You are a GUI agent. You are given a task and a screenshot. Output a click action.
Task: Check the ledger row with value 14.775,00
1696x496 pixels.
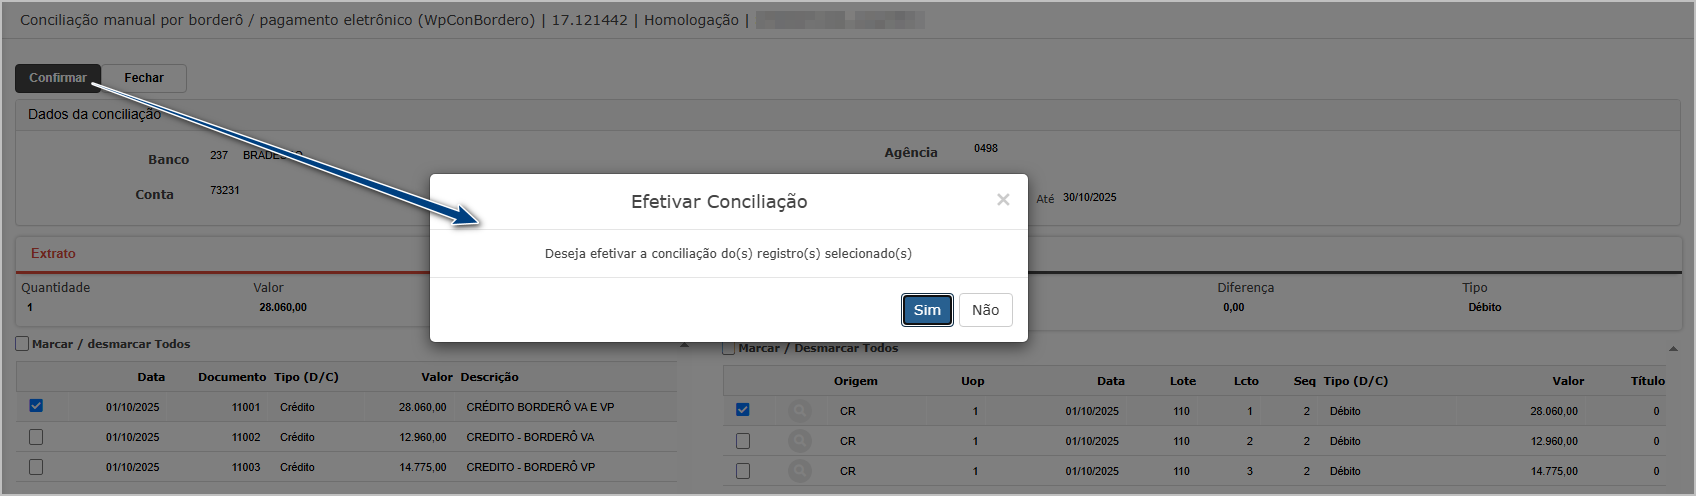pos(742,471)
